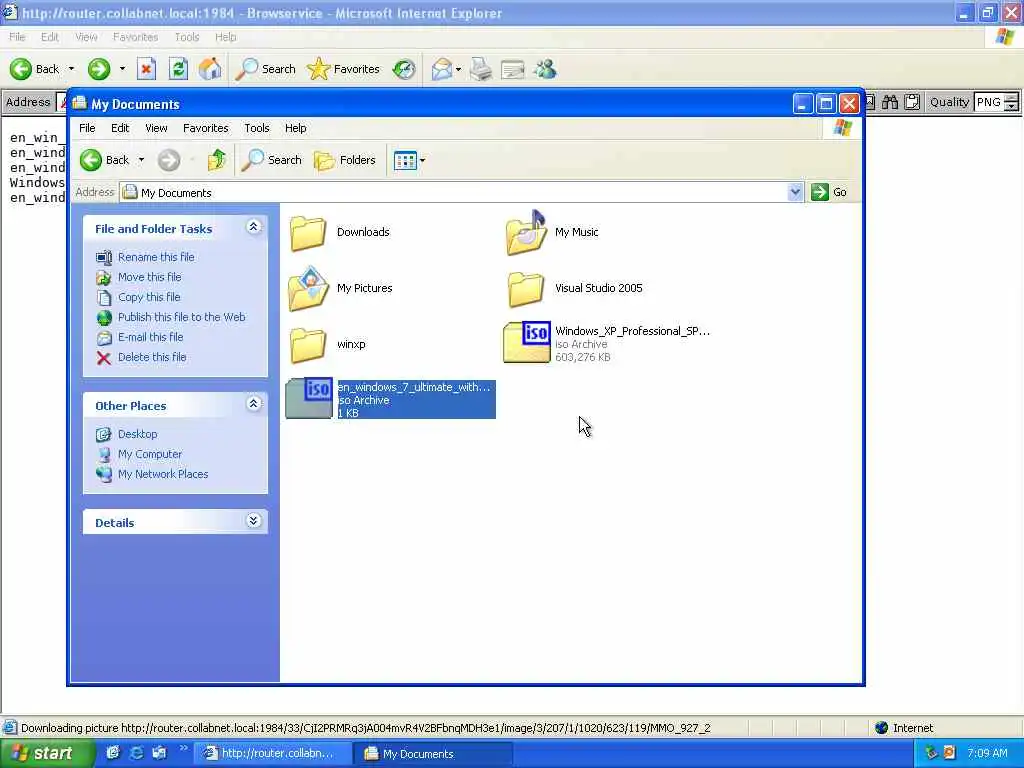Click Back button in Internet Explorer toolbar
Screen dimensions: 1024x768
pyautogui.click(x=35, y=69)
